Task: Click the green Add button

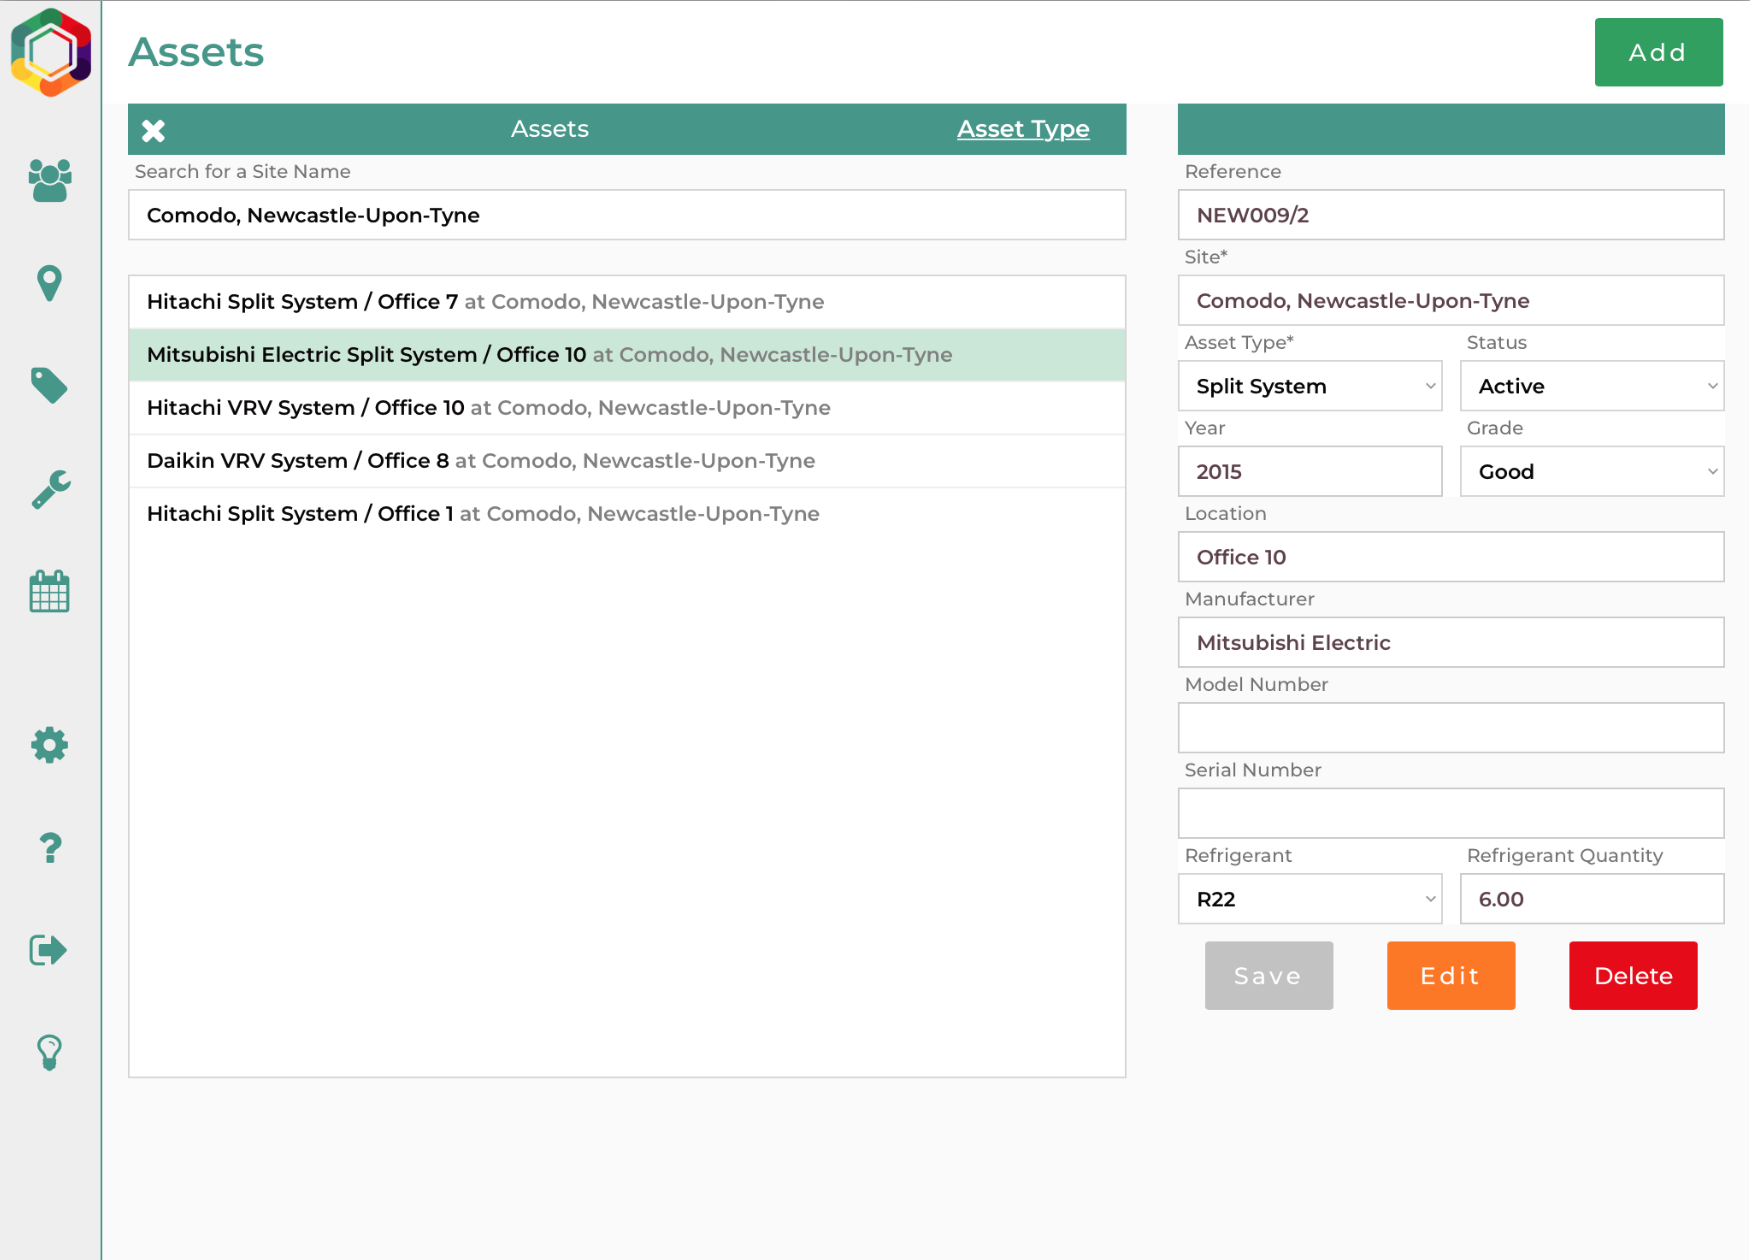Action: tap(1658, 52)
